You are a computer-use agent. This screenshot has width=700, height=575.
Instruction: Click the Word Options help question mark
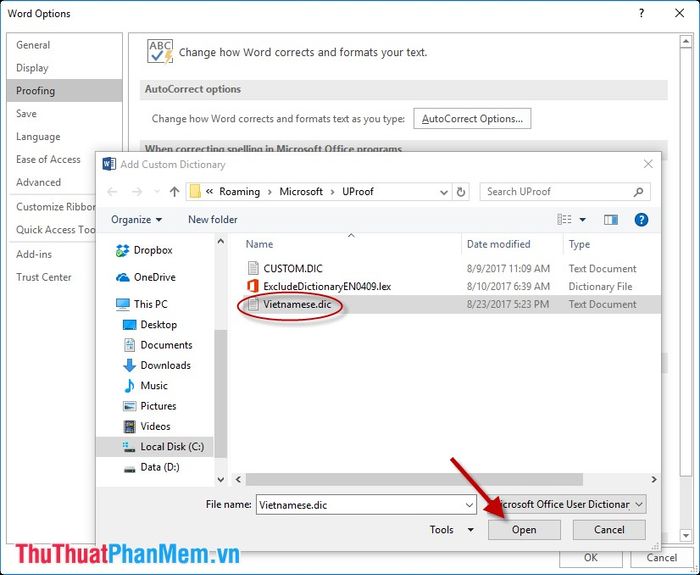[x=642, y=13]
